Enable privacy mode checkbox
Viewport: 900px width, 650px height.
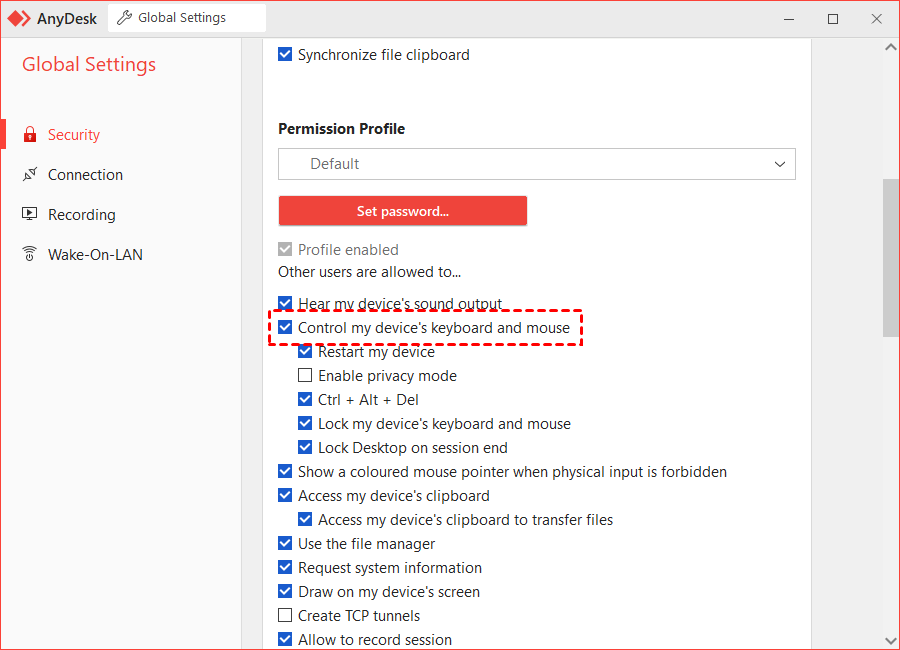pyautogui.click(x=305, y=376)
